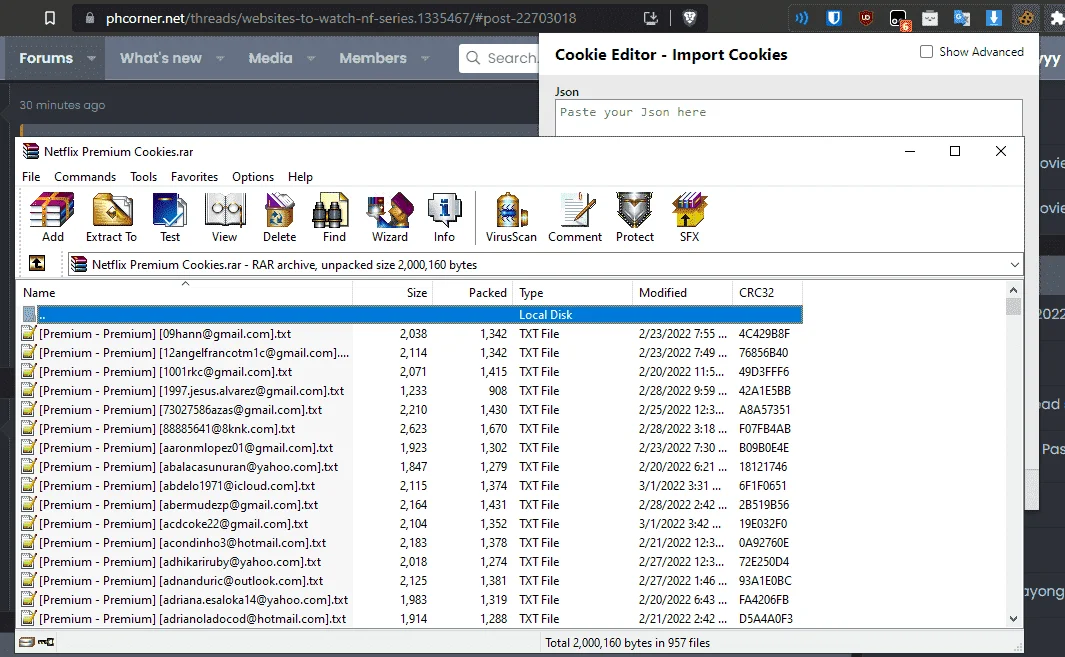Select the parent folder '..' row
This screenshot has height=657, width=1065.
click(x=412, y=315)
